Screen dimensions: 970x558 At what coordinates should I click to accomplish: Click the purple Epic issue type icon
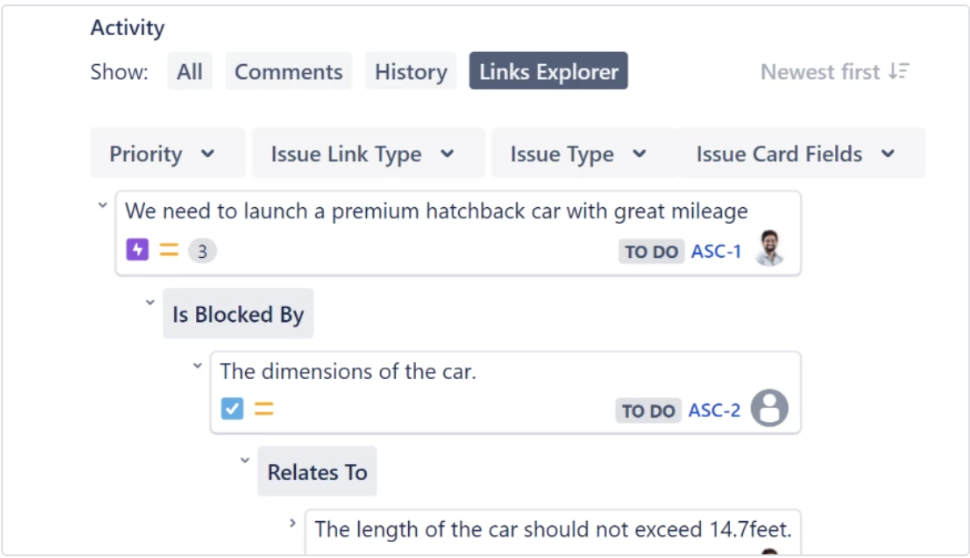coord(137,250)
